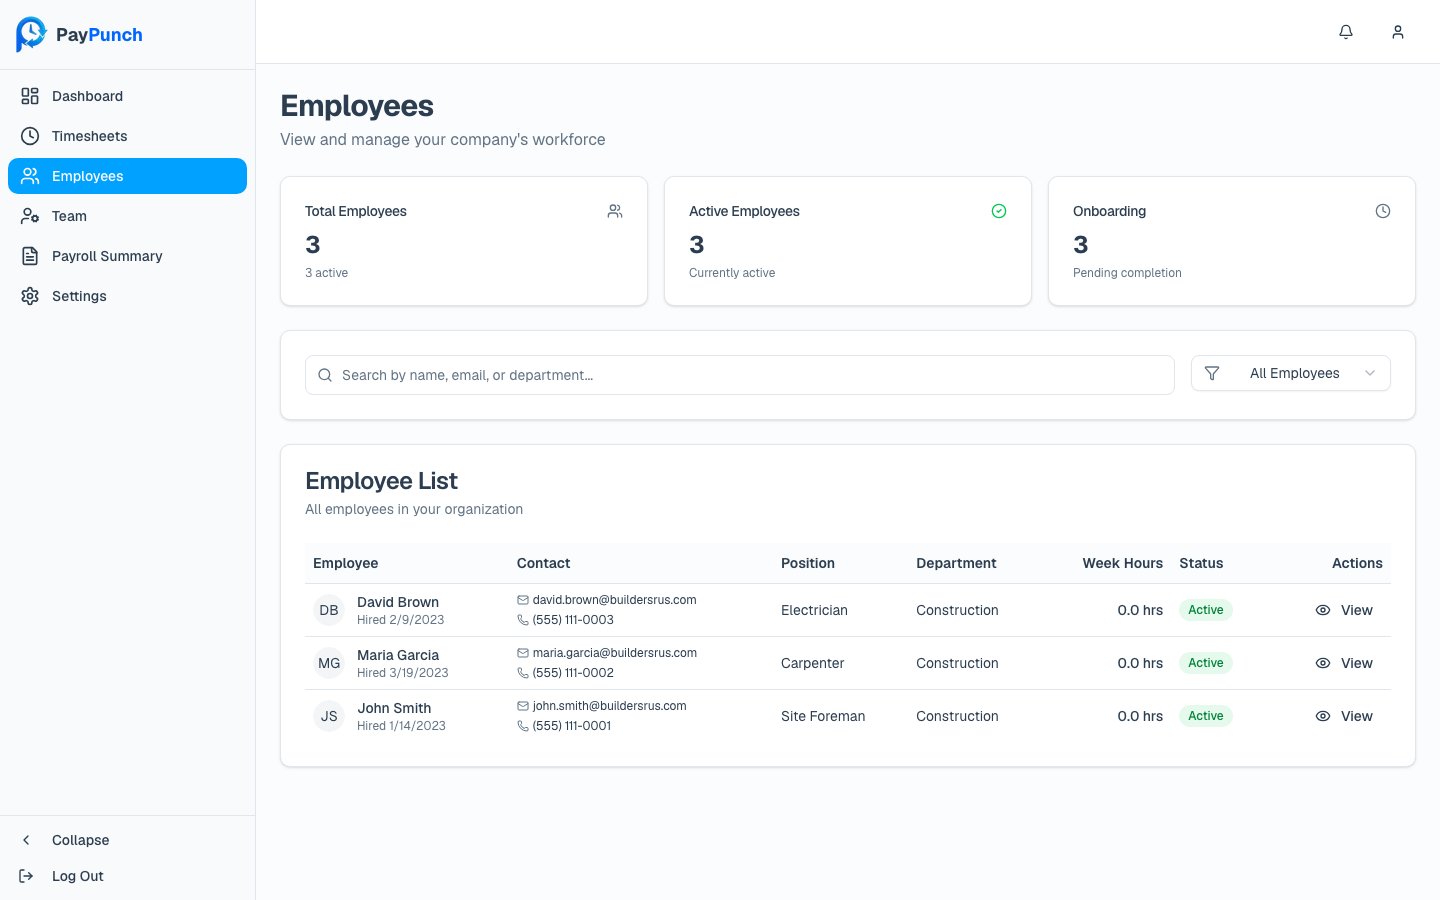1440x900 pixels.
Task: Click the envelope icon beside john.smith email
Action: pyautogui.click(x=523, y=706)
